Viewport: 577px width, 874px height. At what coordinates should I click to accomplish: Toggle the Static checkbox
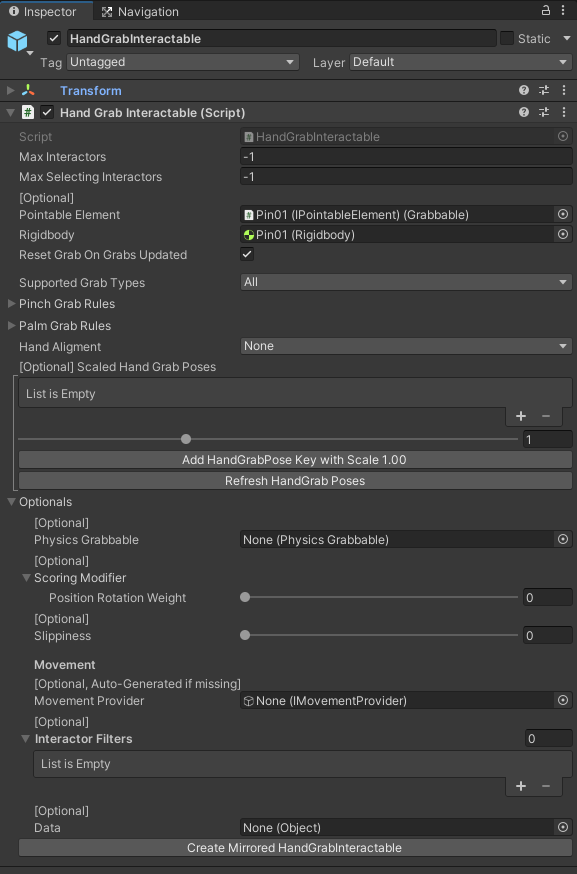(507, 38)
